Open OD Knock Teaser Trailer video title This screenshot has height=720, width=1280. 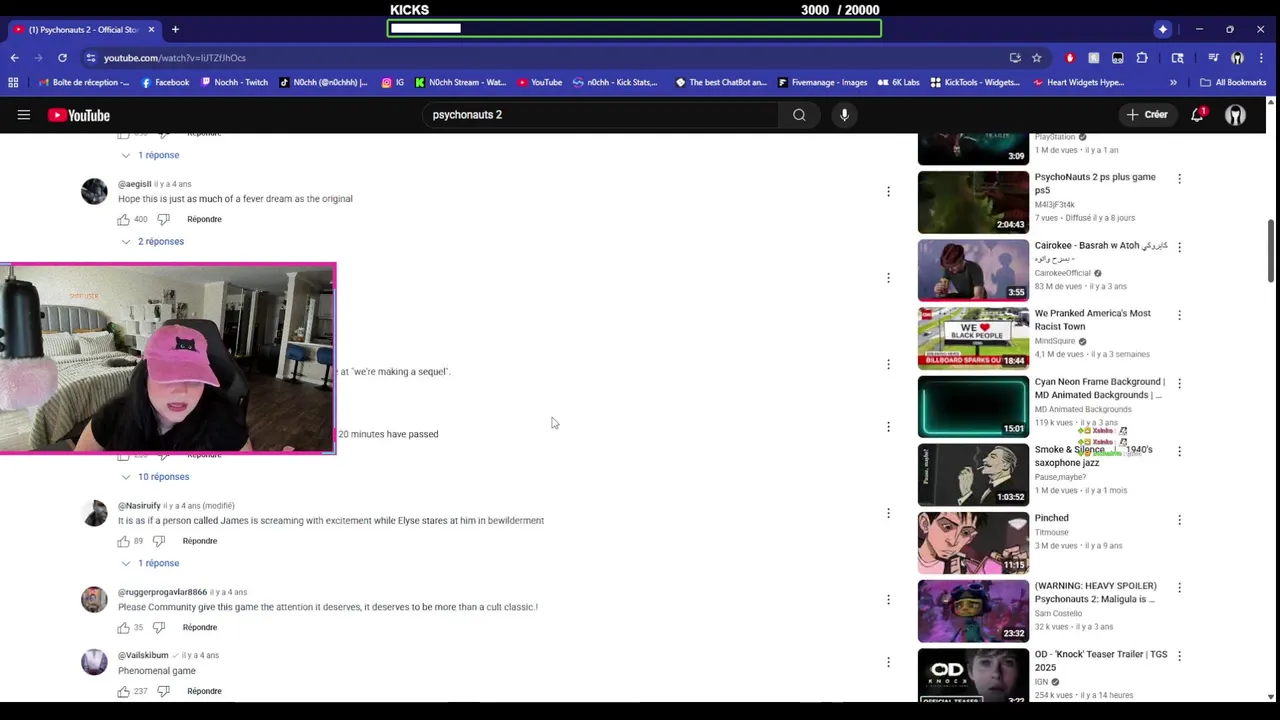click(x=1100, y=661)
